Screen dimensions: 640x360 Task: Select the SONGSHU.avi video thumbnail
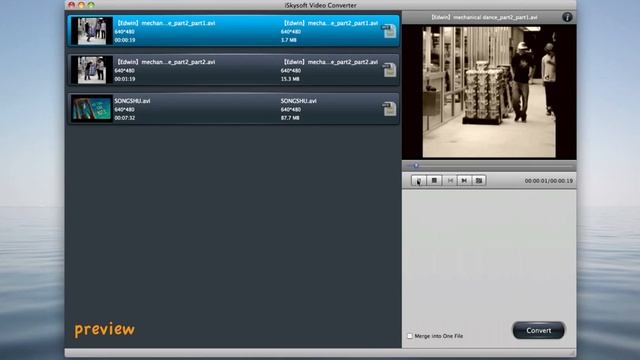click(92, 109)
